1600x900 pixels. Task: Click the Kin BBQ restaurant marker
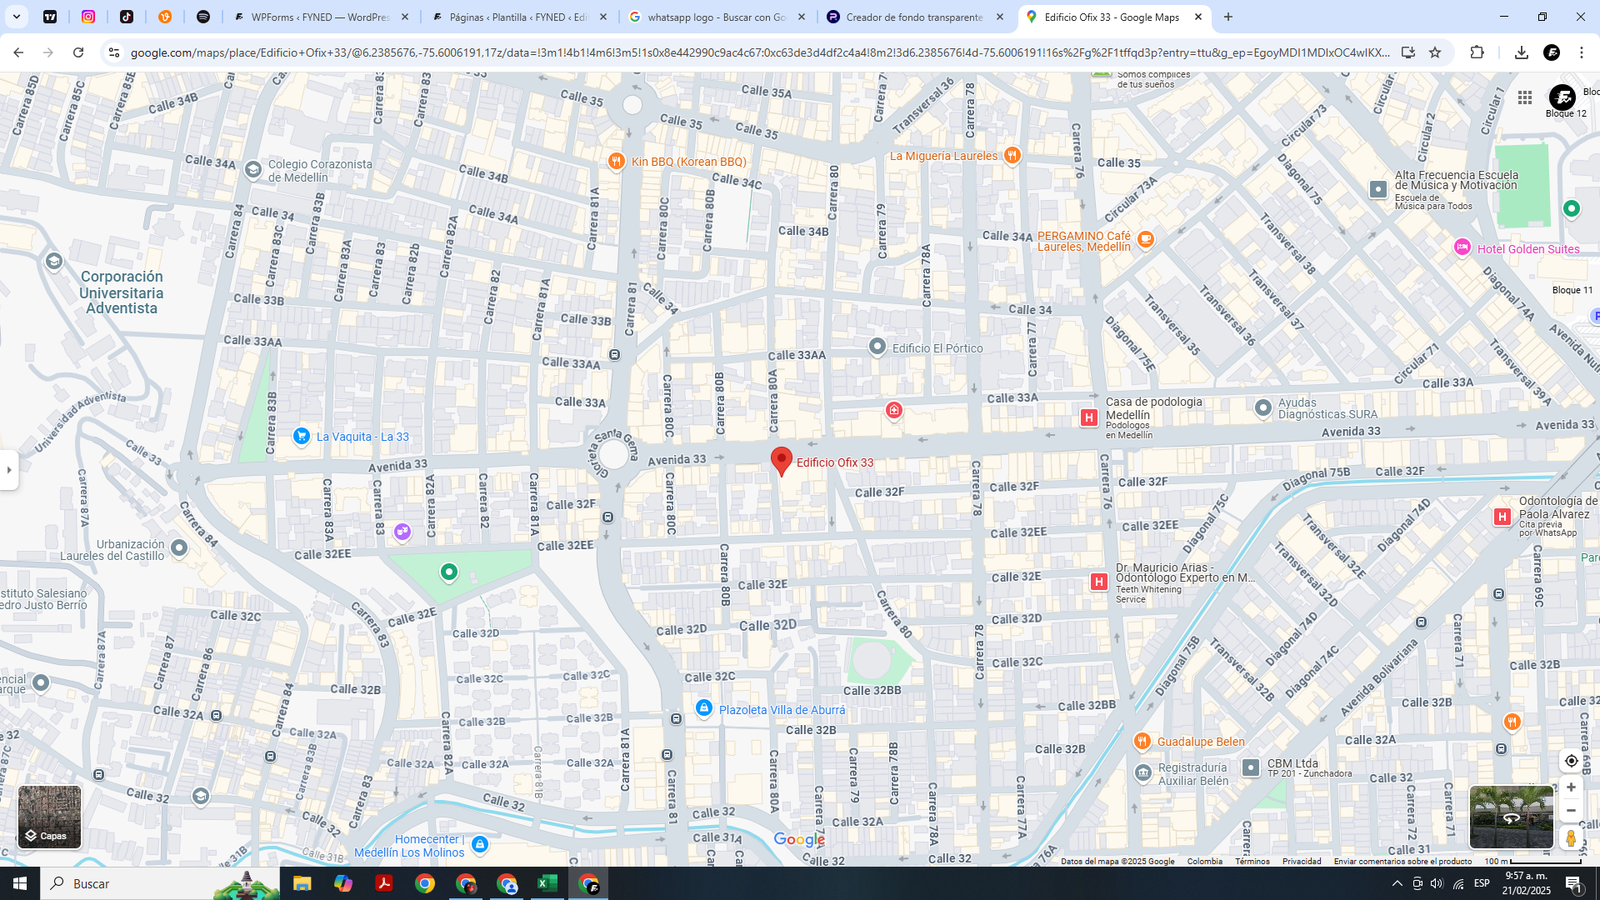coord(617,161)
